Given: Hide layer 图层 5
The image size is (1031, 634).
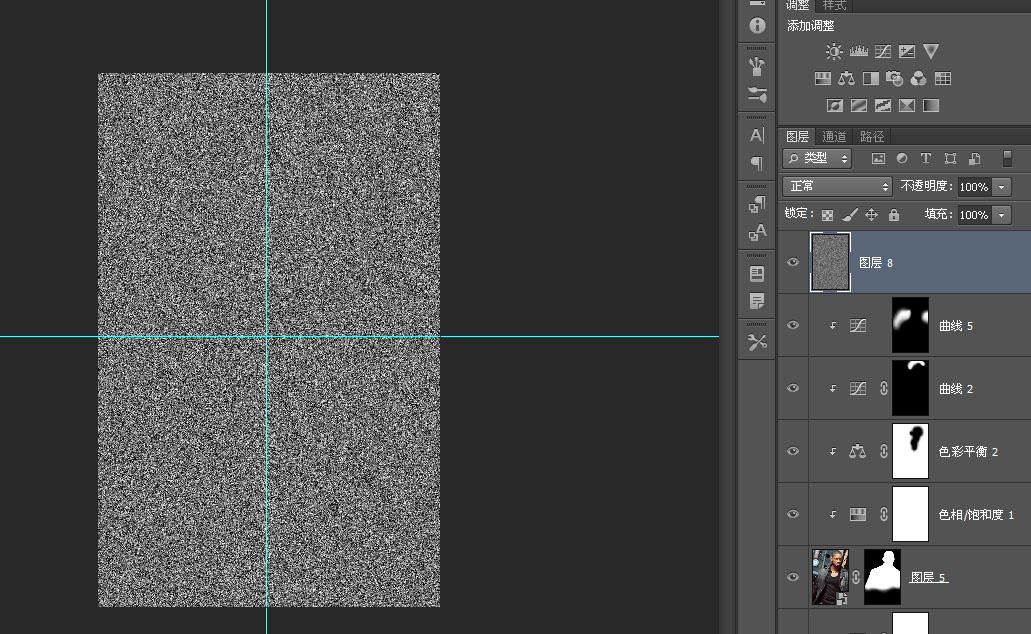Looking at the screenshot, I should 793,577.
